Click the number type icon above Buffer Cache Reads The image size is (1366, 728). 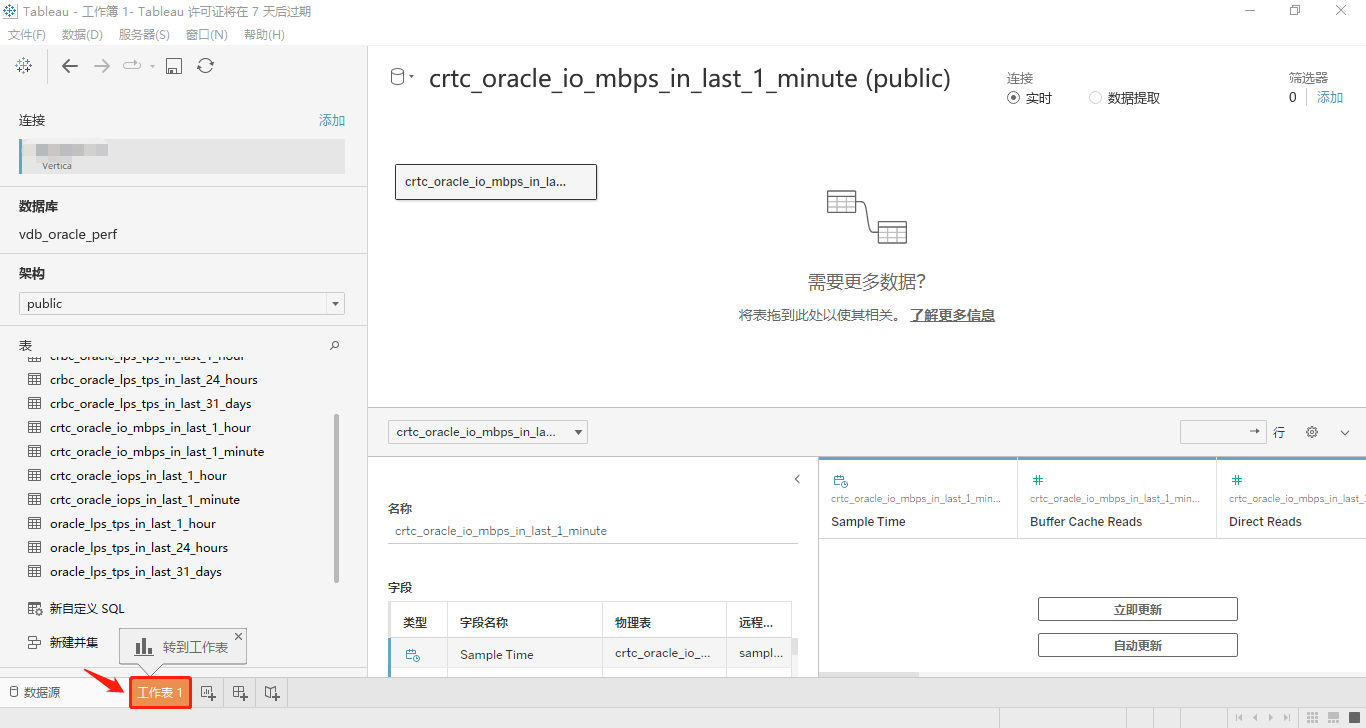pyautogui.click(x=1038, y=481)
